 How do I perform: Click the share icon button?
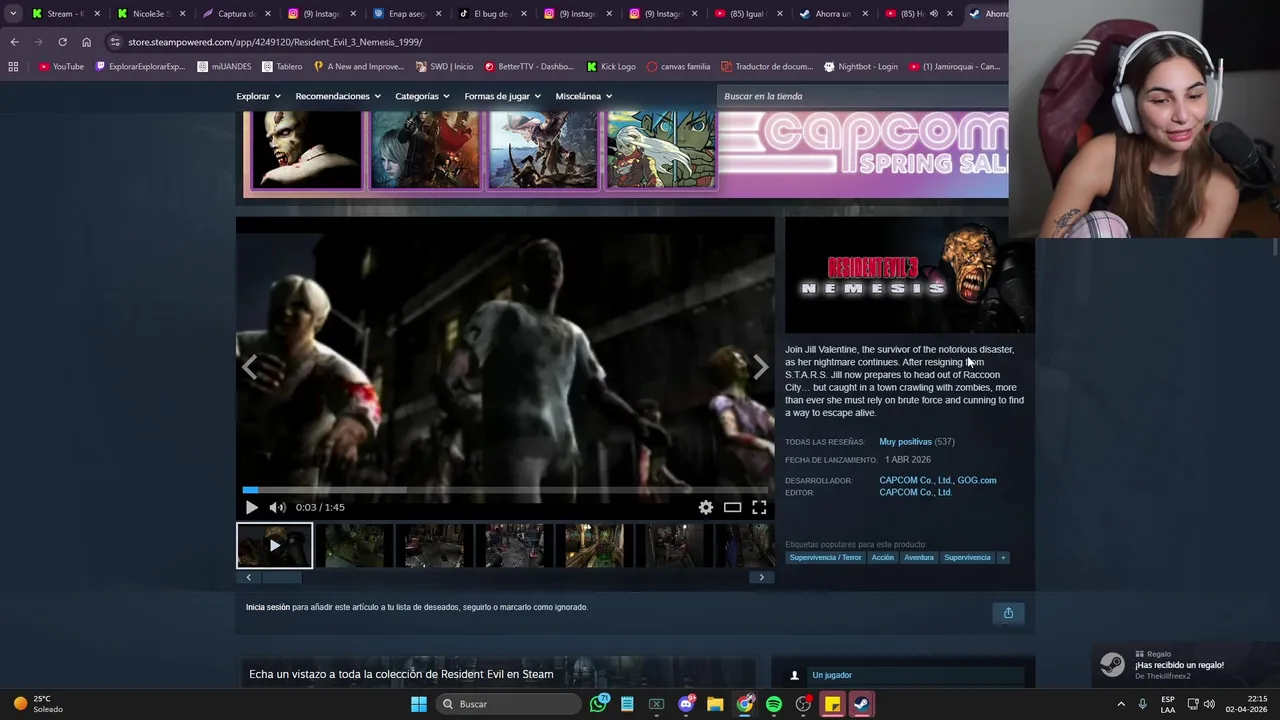(1008, 613)
